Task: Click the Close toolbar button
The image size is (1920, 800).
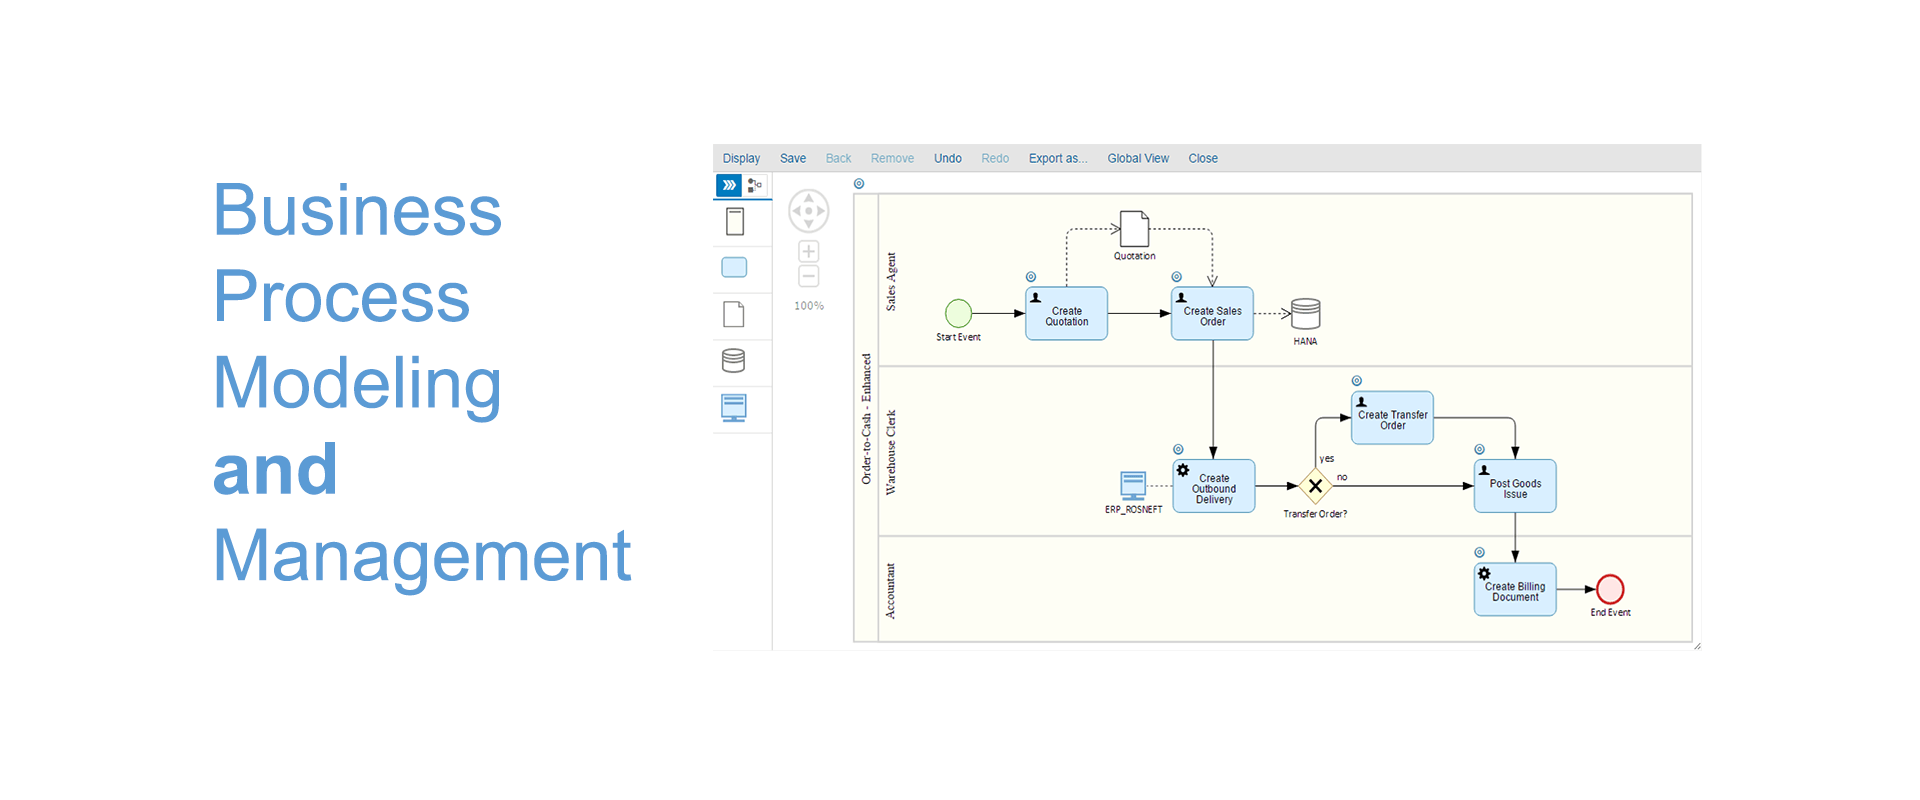Action: tap(1203, 158)
